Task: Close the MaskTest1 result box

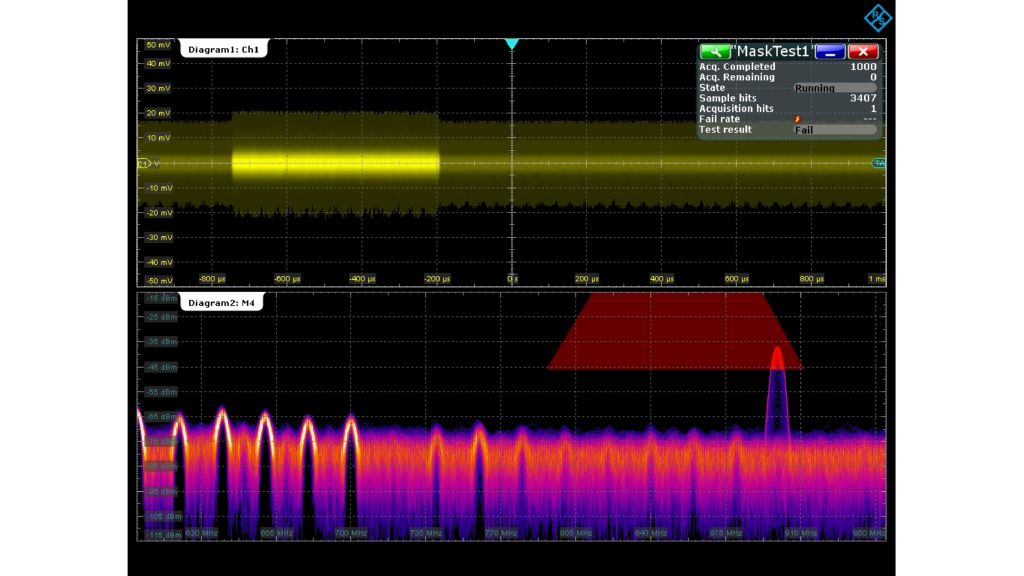Action: pyautogui.click(x=863, y=52)
